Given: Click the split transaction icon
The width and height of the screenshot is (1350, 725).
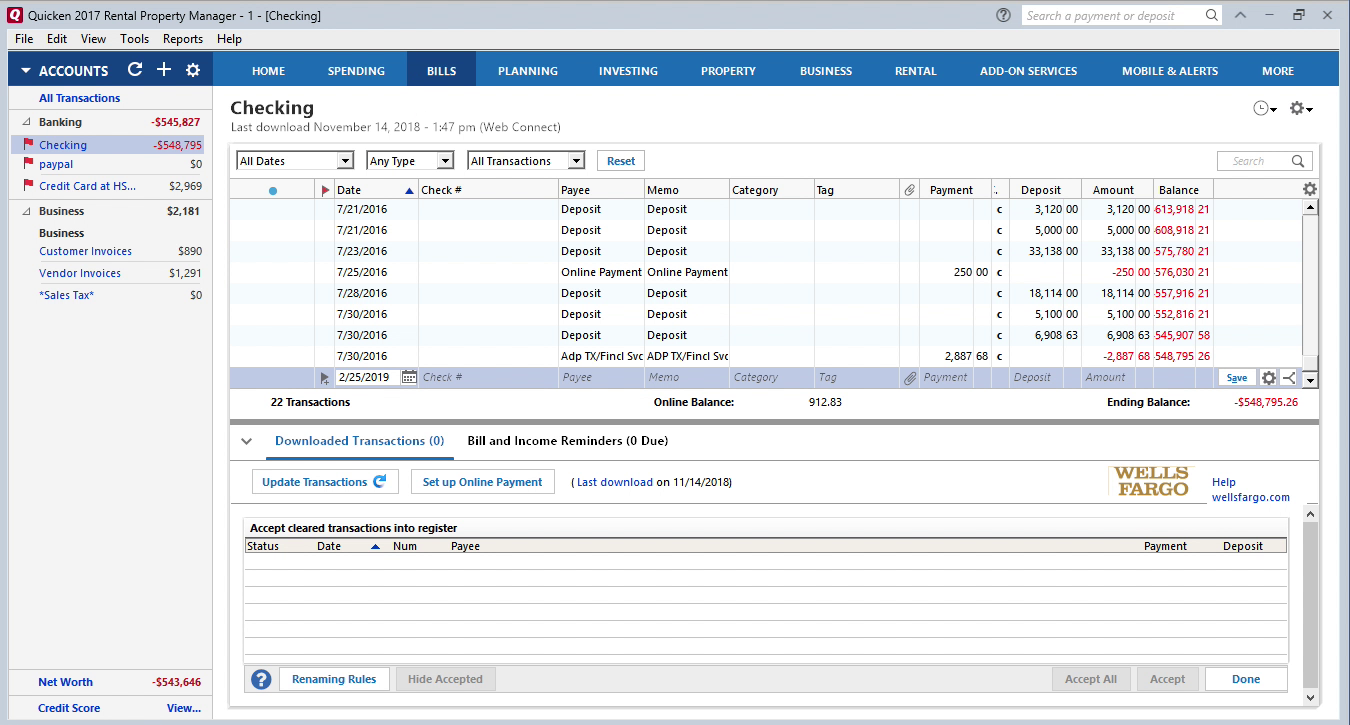Looking at the screenshot, I should (x=1288, y=378).
